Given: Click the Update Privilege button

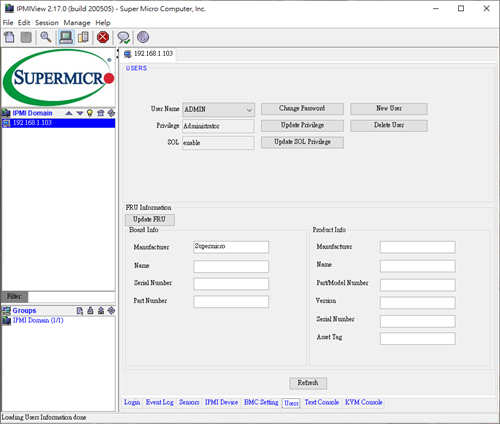Looking at the screenshot, I should pyautogui.click(x=302, y=125).
